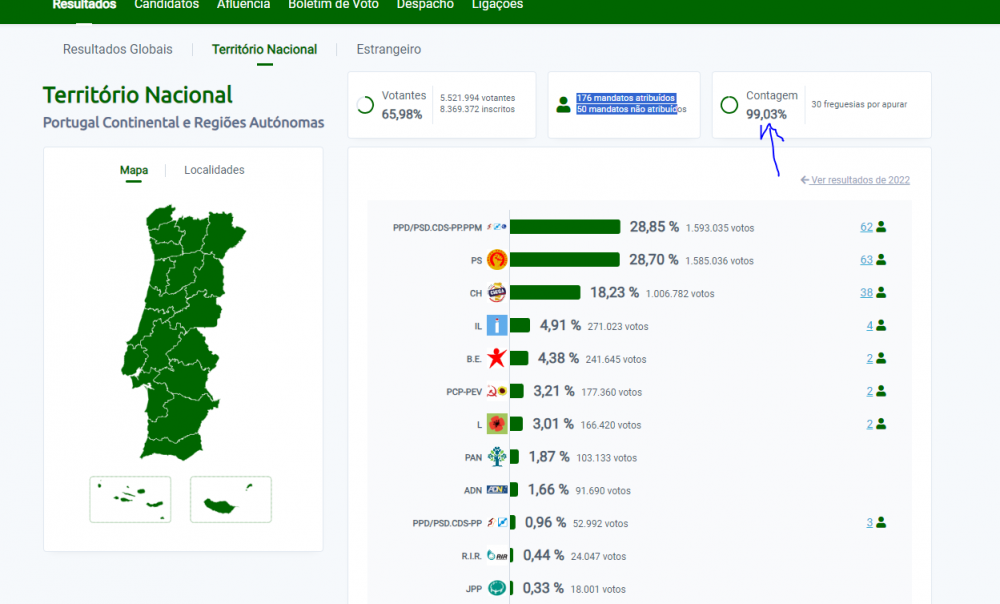The image size is (1000, 604).
Task: Click the Votantes progress circle
Action: point(365,105)
